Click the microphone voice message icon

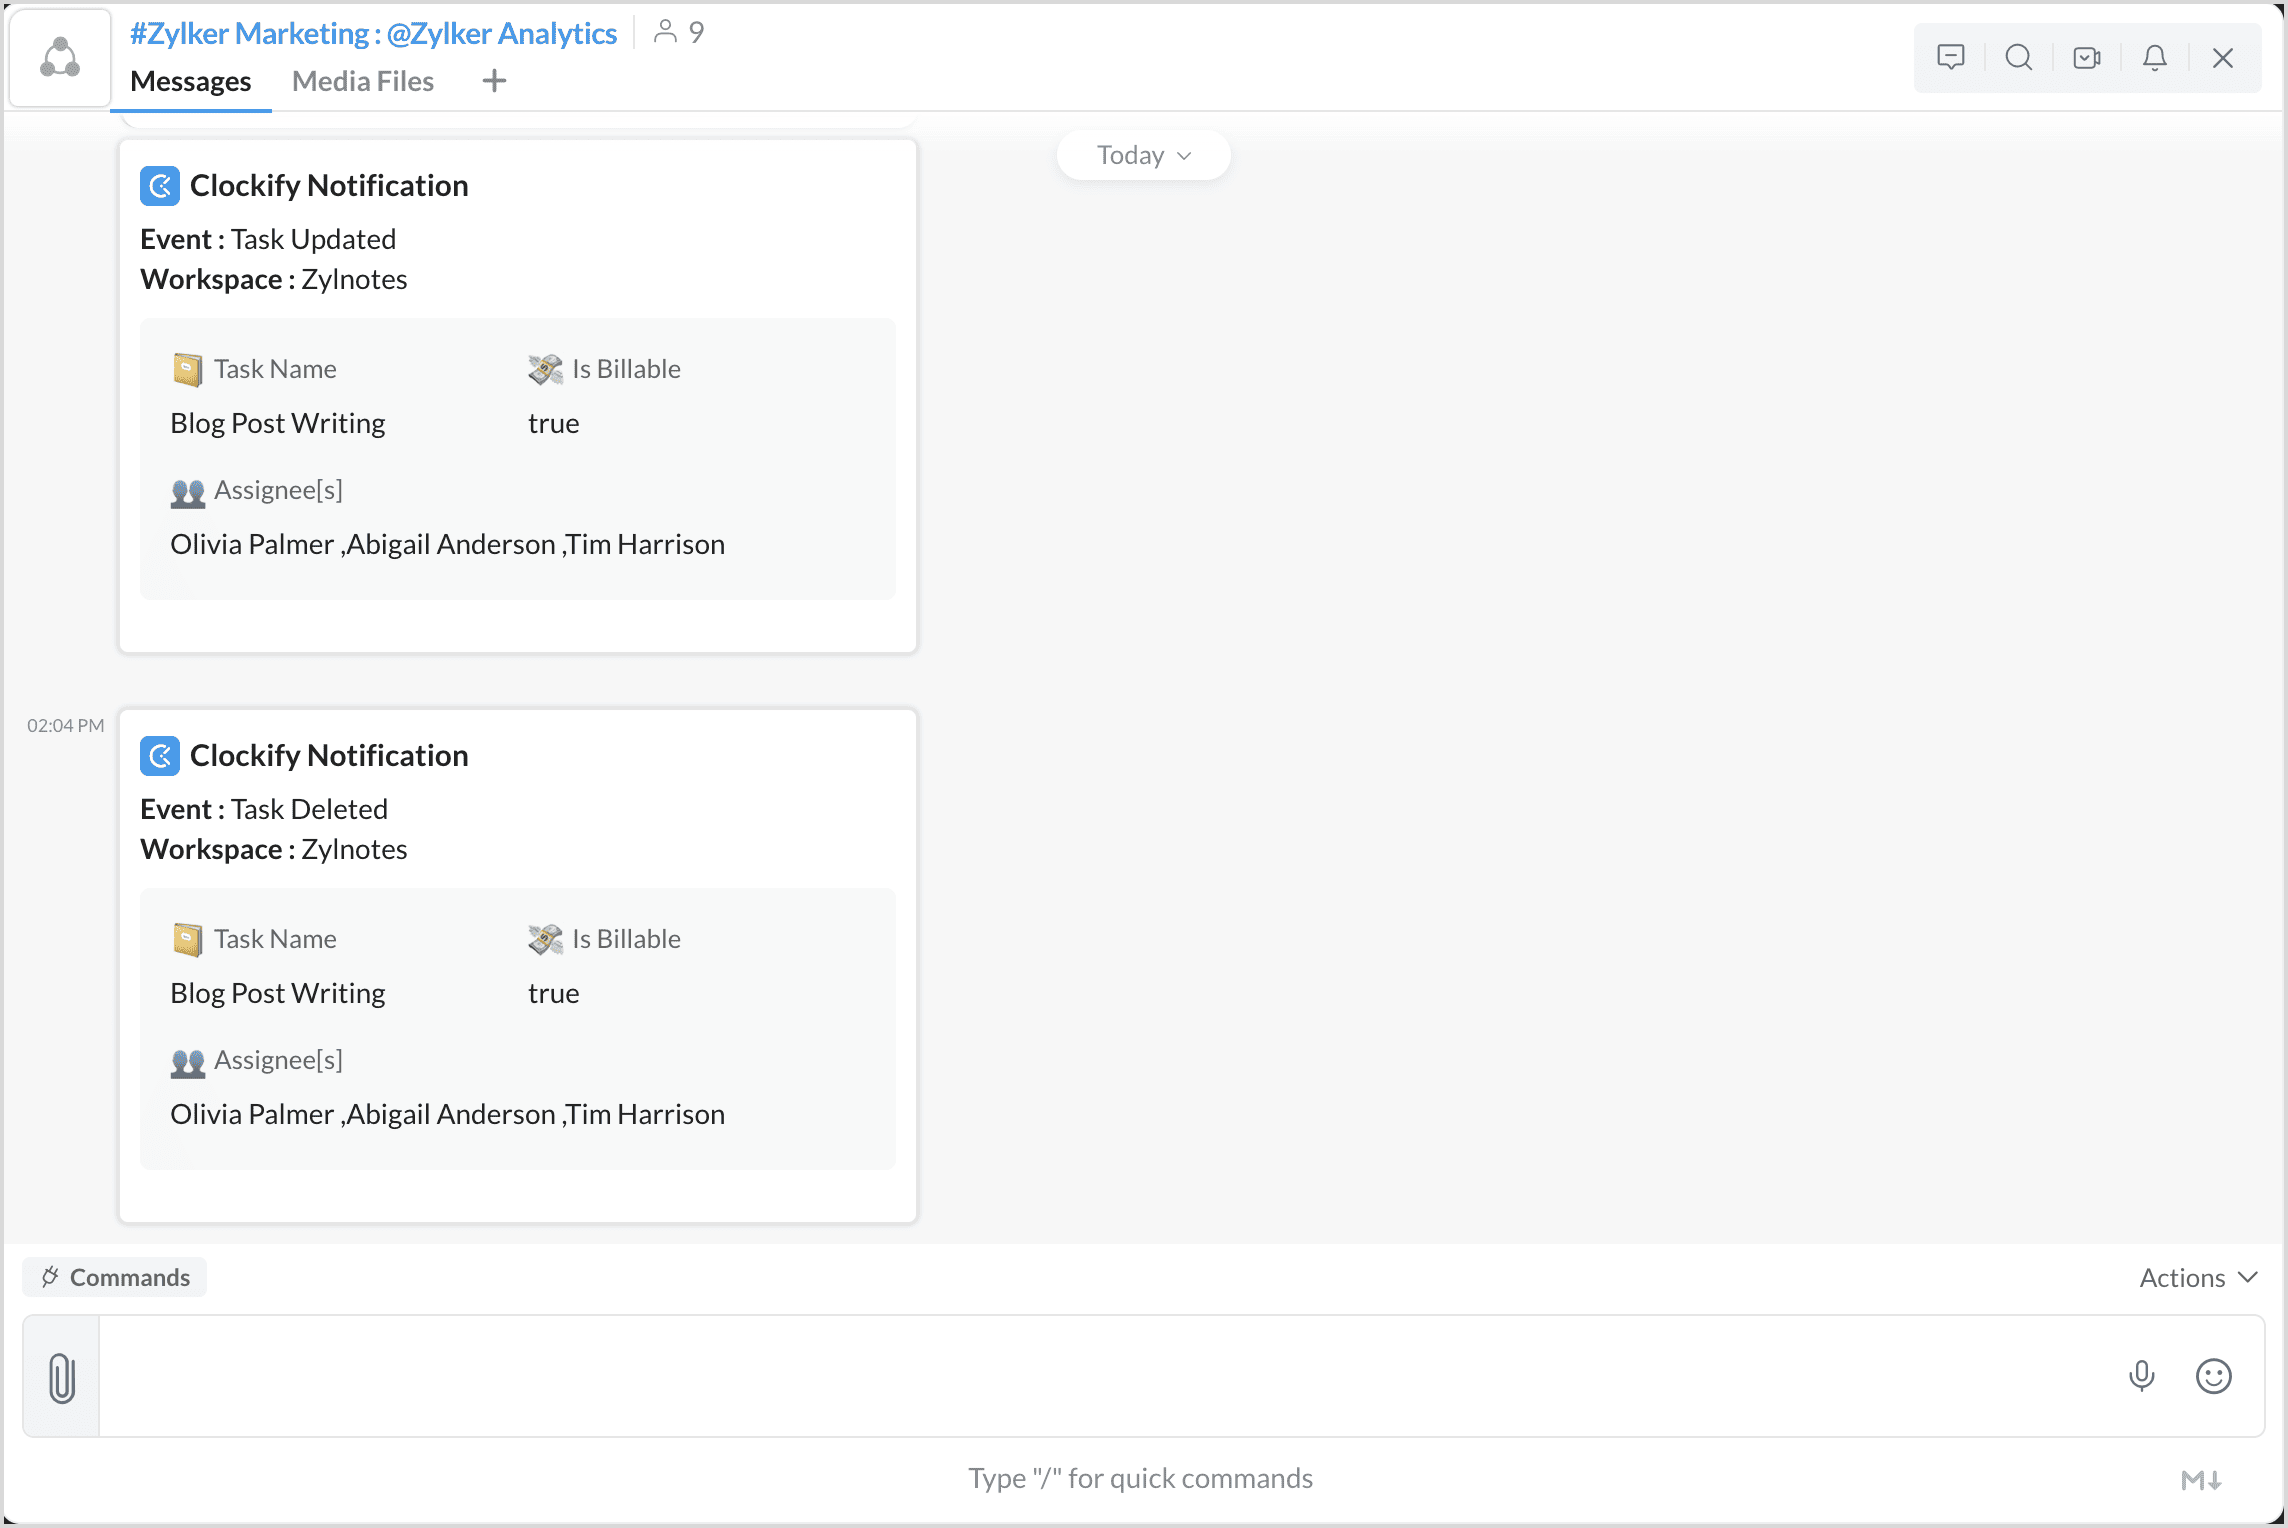coord(2141,1376)
